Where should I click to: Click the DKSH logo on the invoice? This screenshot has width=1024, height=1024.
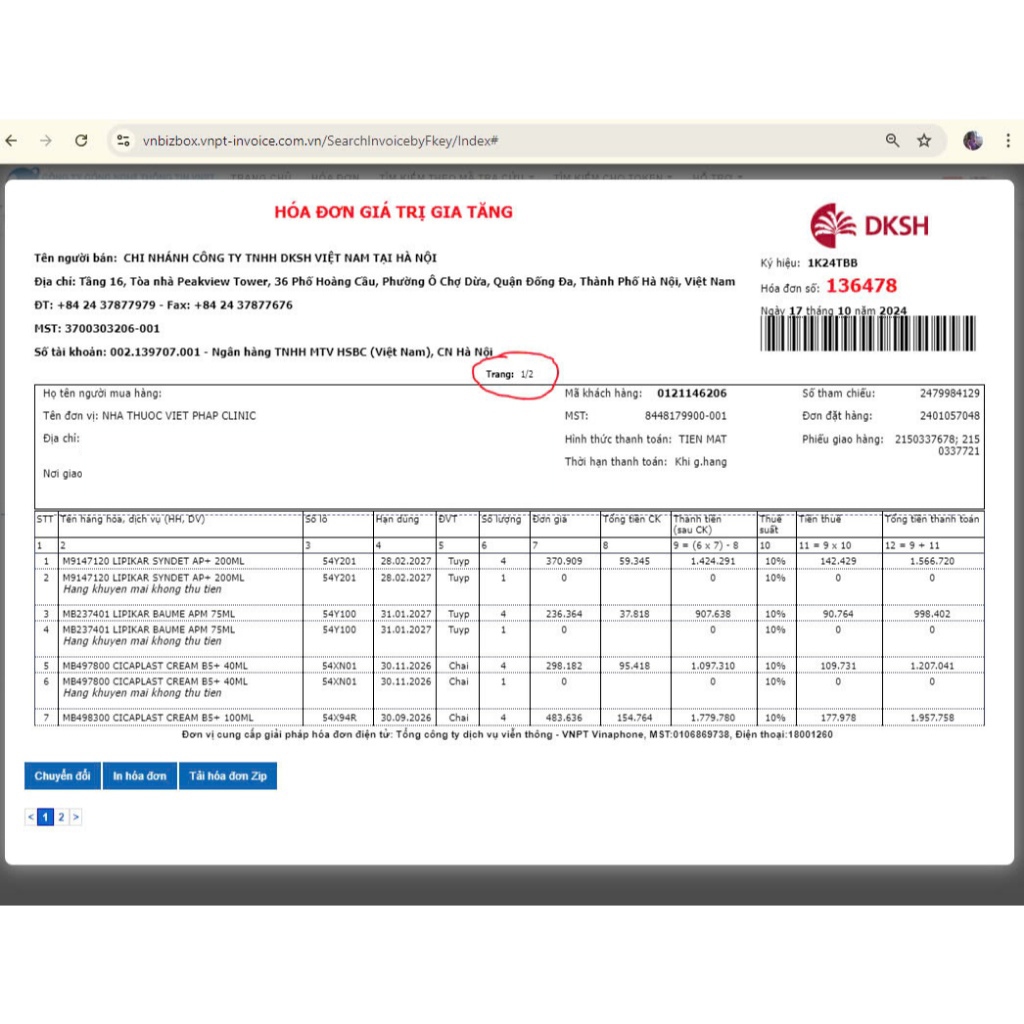tap(868, 225)
